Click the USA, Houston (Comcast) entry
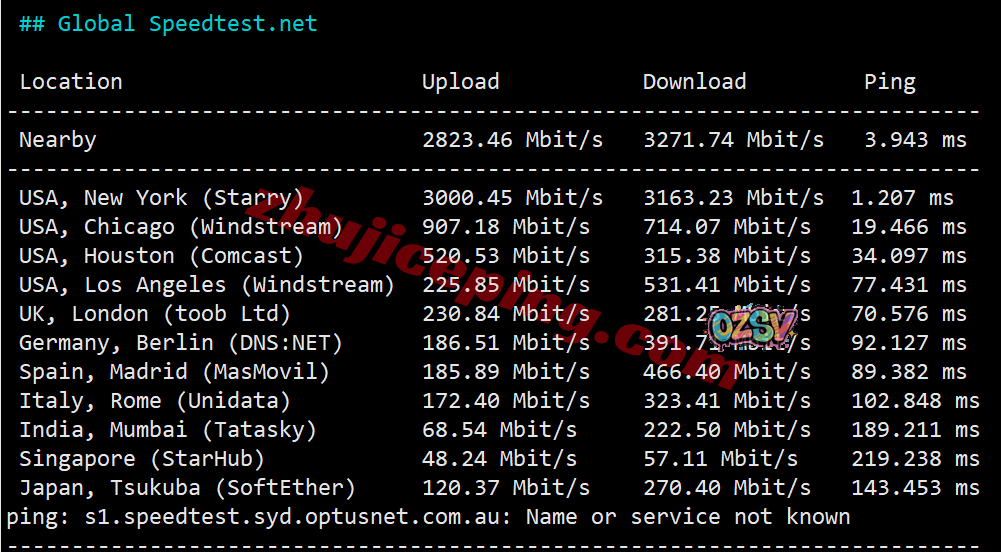The image size is (1001, 552). point(161,256)
